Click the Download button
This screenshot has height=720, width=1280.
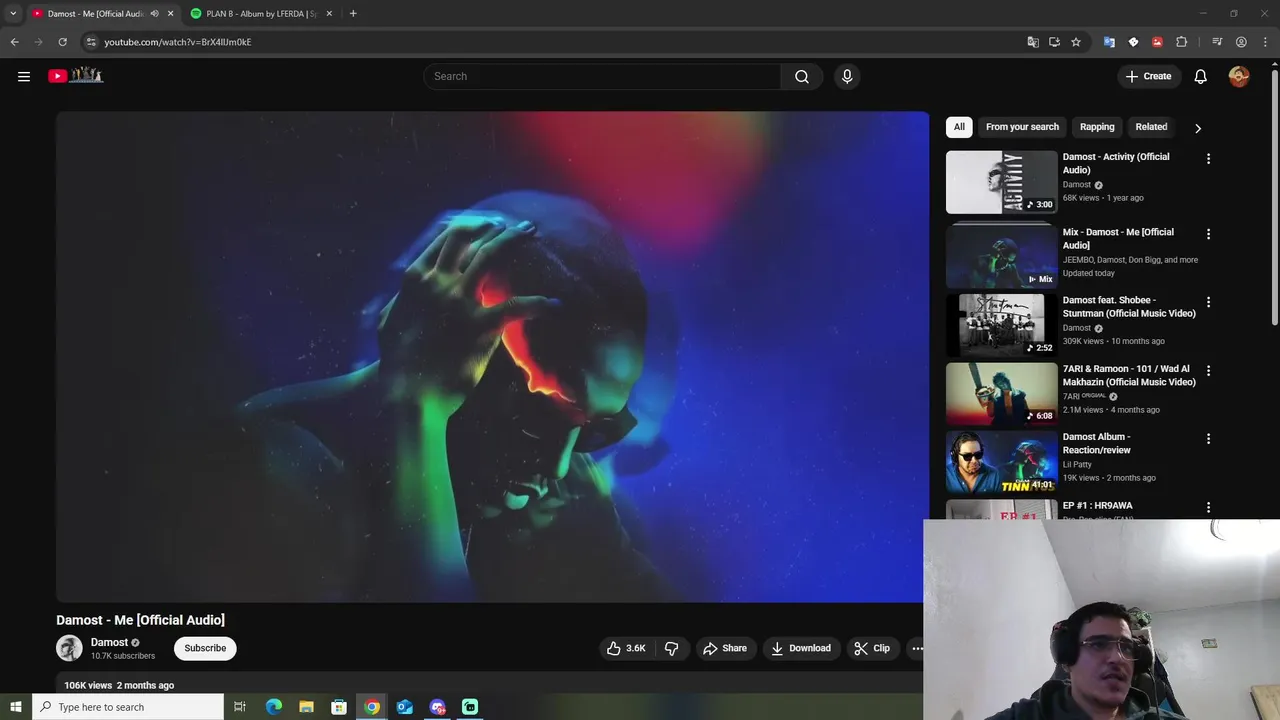(801, 648)
